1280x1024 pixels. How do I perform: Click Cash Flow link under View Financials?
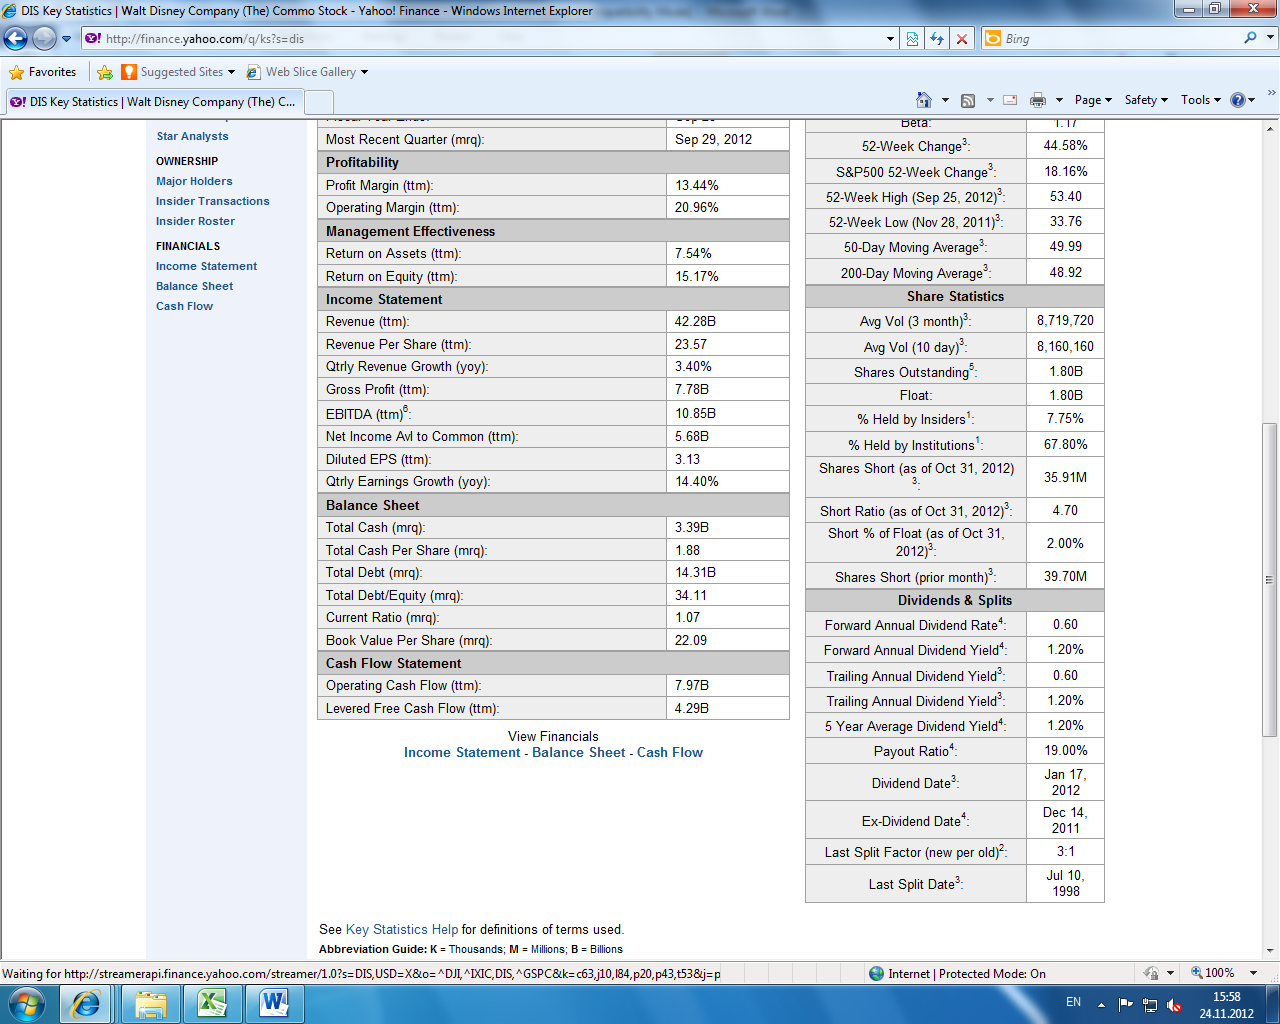coord(670,752)
